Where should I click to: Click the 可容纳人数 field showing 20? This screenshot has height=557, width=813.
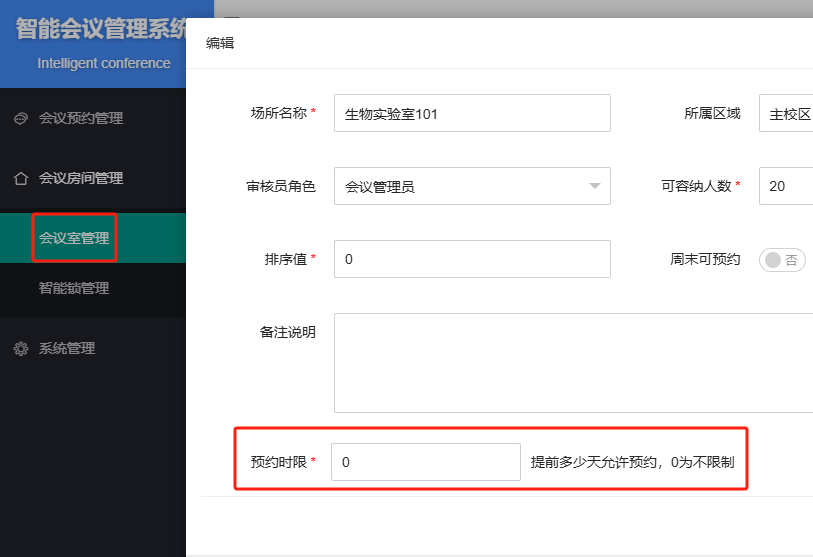(786, 186)
